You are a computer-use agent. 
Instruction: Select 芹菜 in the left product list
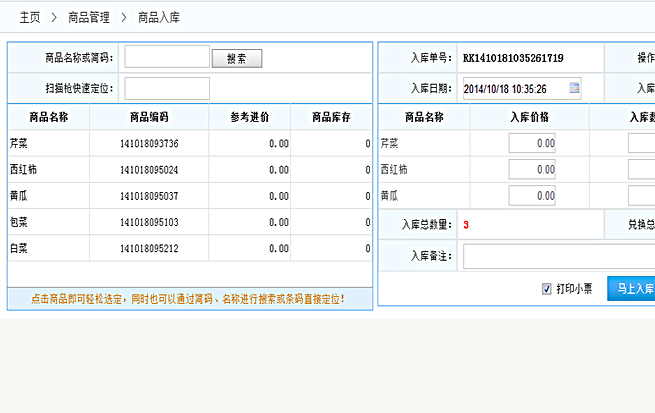19,143
